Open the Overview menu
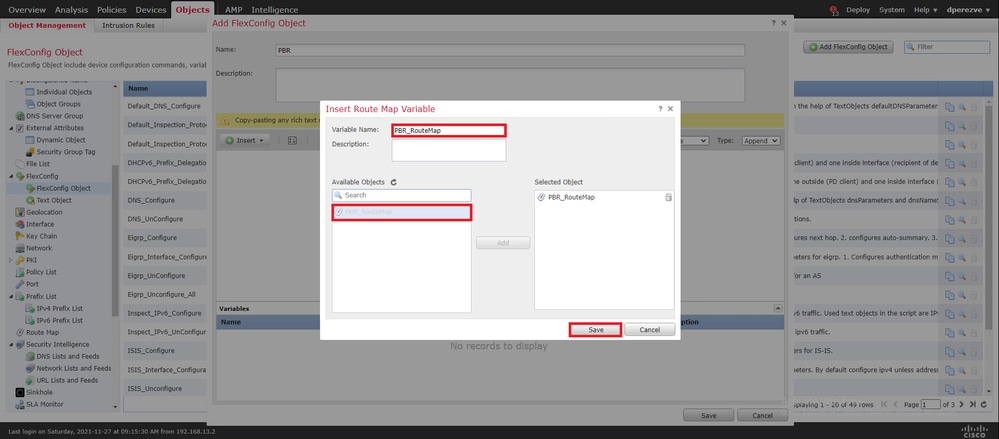This screenshot has width=999, height=439. pyautogui.click(x=27, y=10)
